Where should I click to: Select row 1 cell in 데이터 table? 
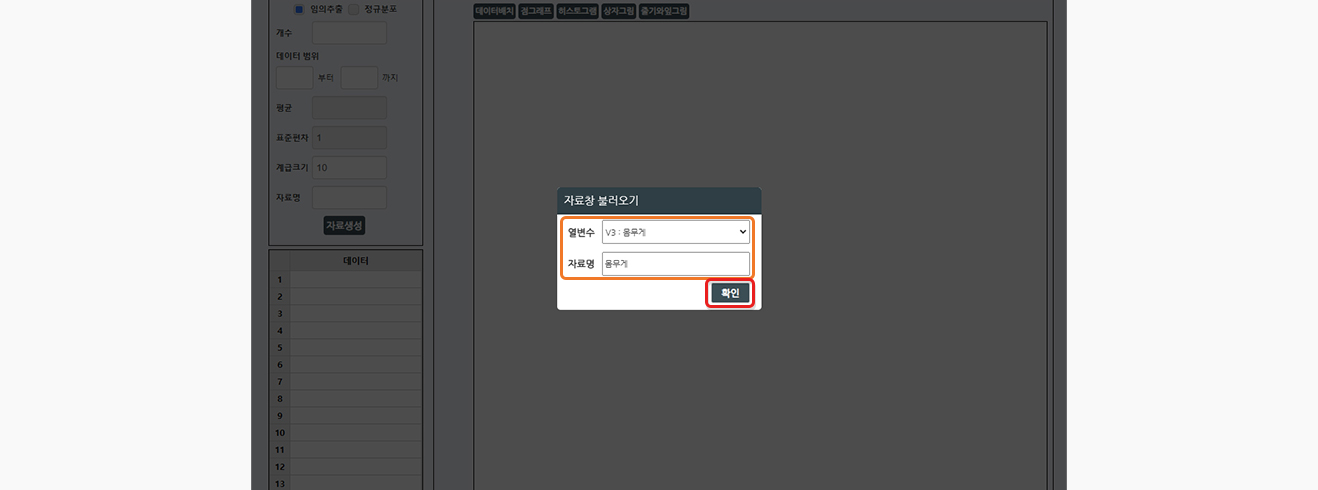click(355, 280)
